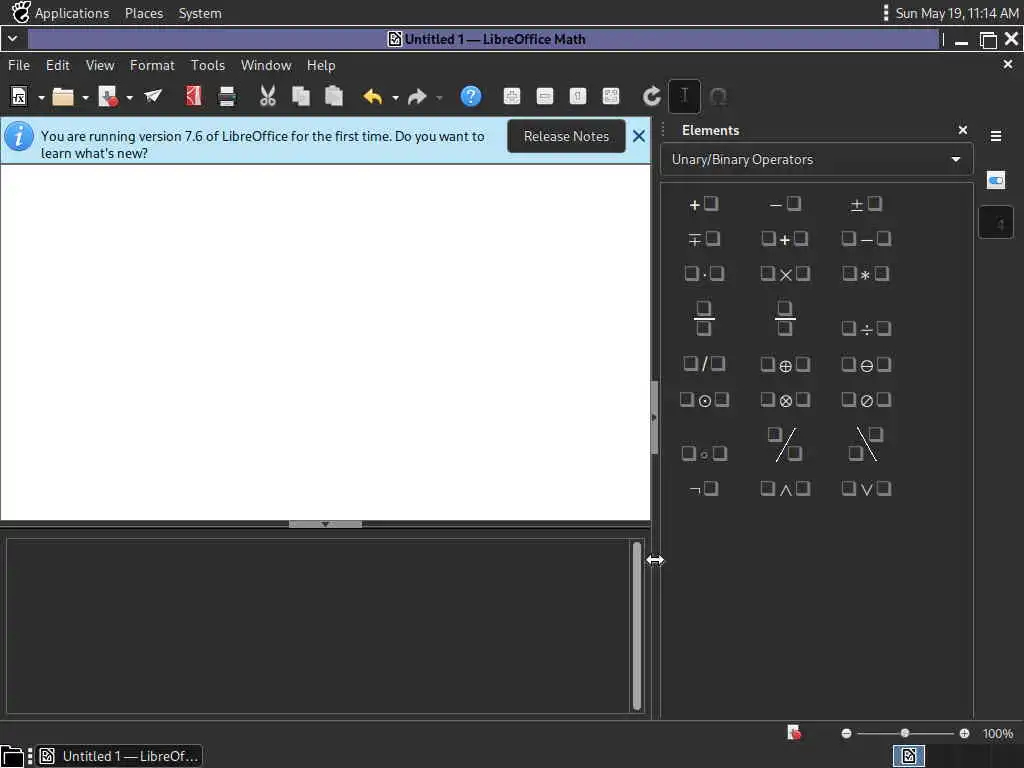The height and width of the screenshot is (768, 1024).
Task: Click the New formula document icon
Action: pyautogui.click(x=19, y=97)
